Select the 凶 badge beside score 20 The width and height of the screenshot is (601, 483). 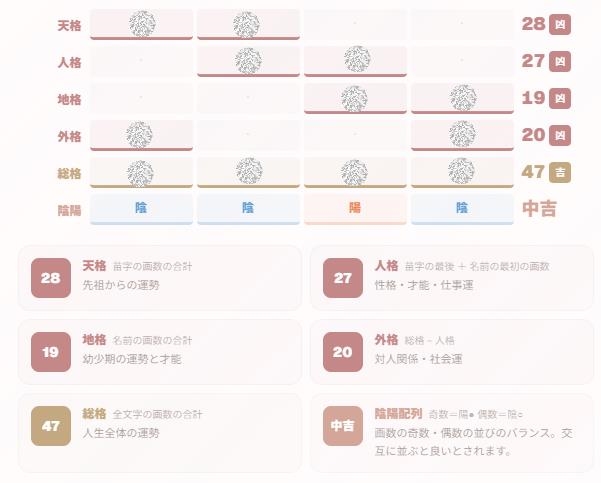click(560, 135)
